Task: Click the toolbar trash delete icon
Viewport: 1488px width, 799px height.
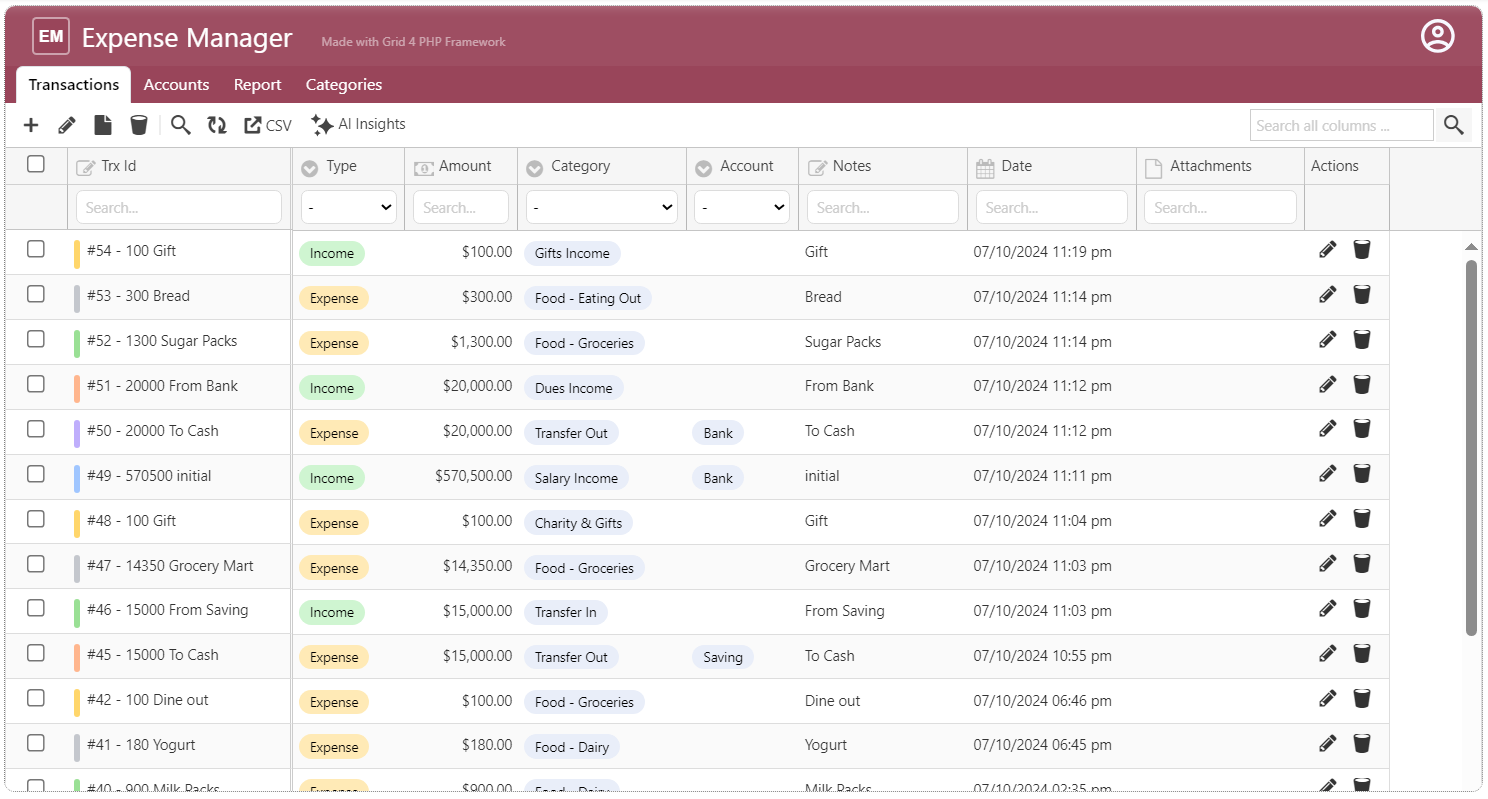Action: point(139,125)
